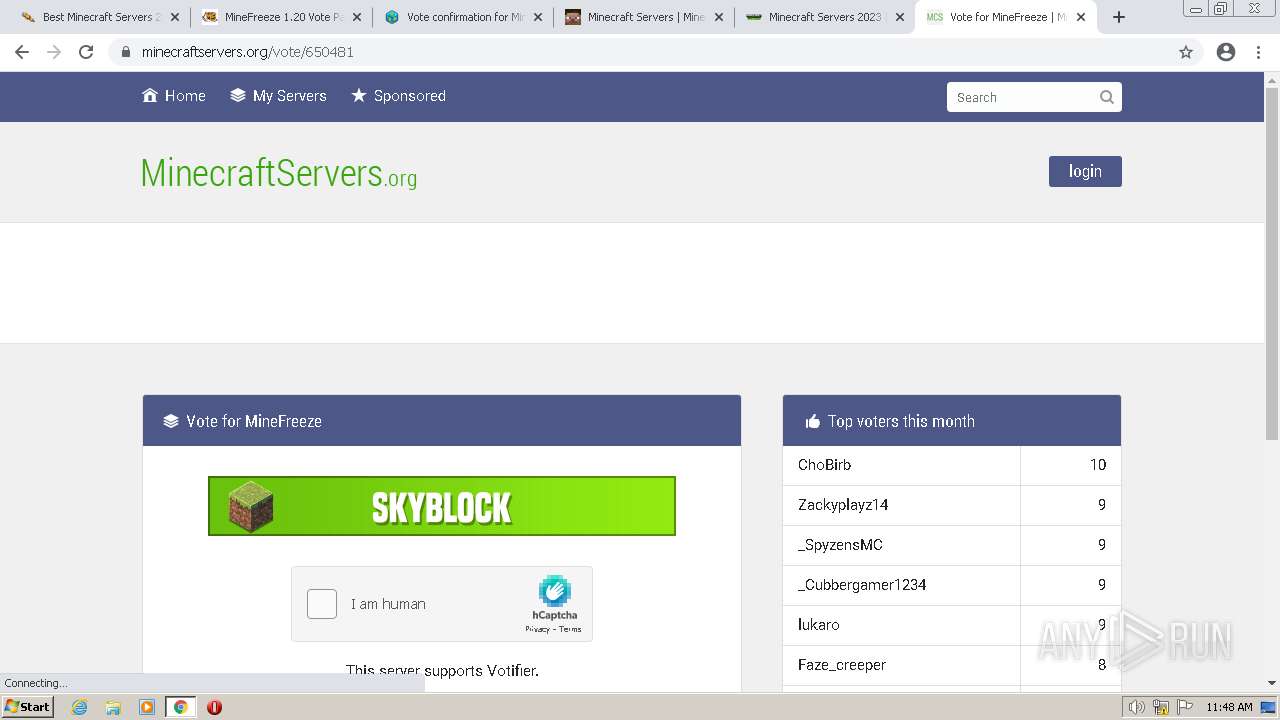Click the SKYBLOCK server banner
Image resolution: width=1280 pixels, height=720 pixels.
point(442,506)
